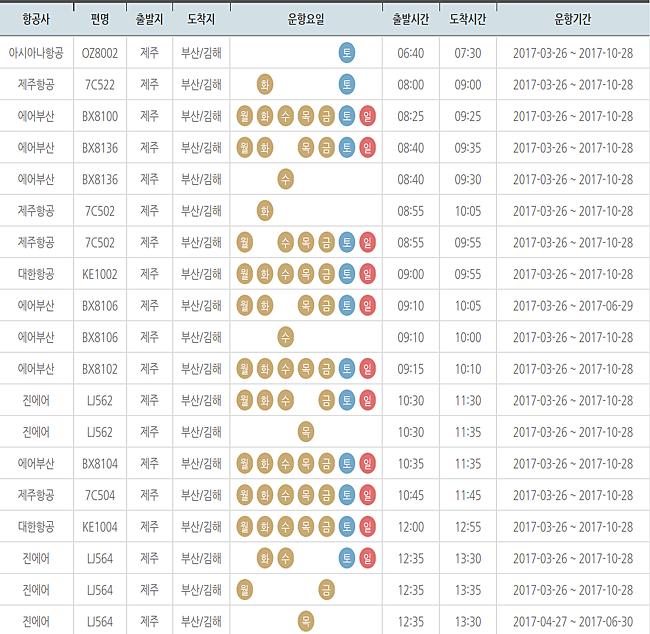The width and height of the screenshot is (650, 634).
Task: Click flight number 7C504
Action: 100,495
